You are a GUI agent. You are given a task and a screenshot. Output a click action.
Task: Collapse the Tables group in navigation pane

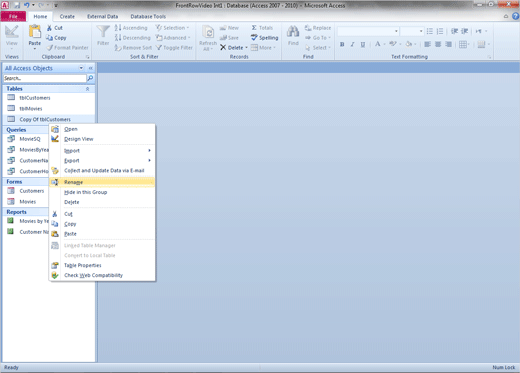(x=87, y=89)
